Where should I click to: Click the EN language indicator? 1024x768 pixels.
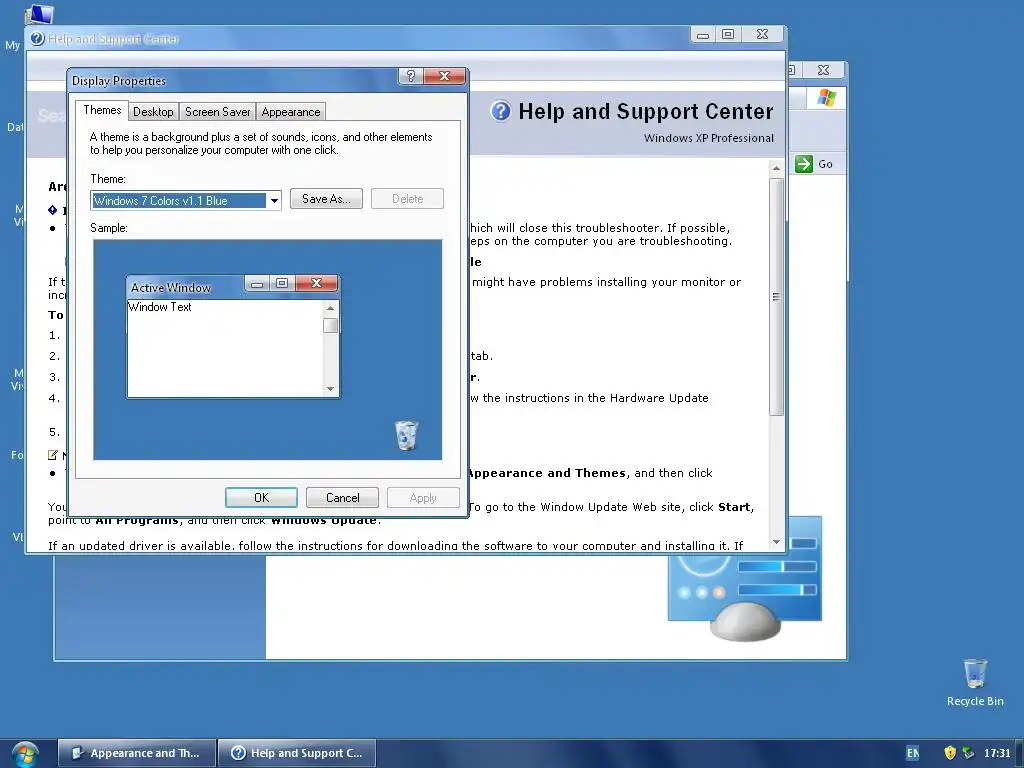(912, 753)
